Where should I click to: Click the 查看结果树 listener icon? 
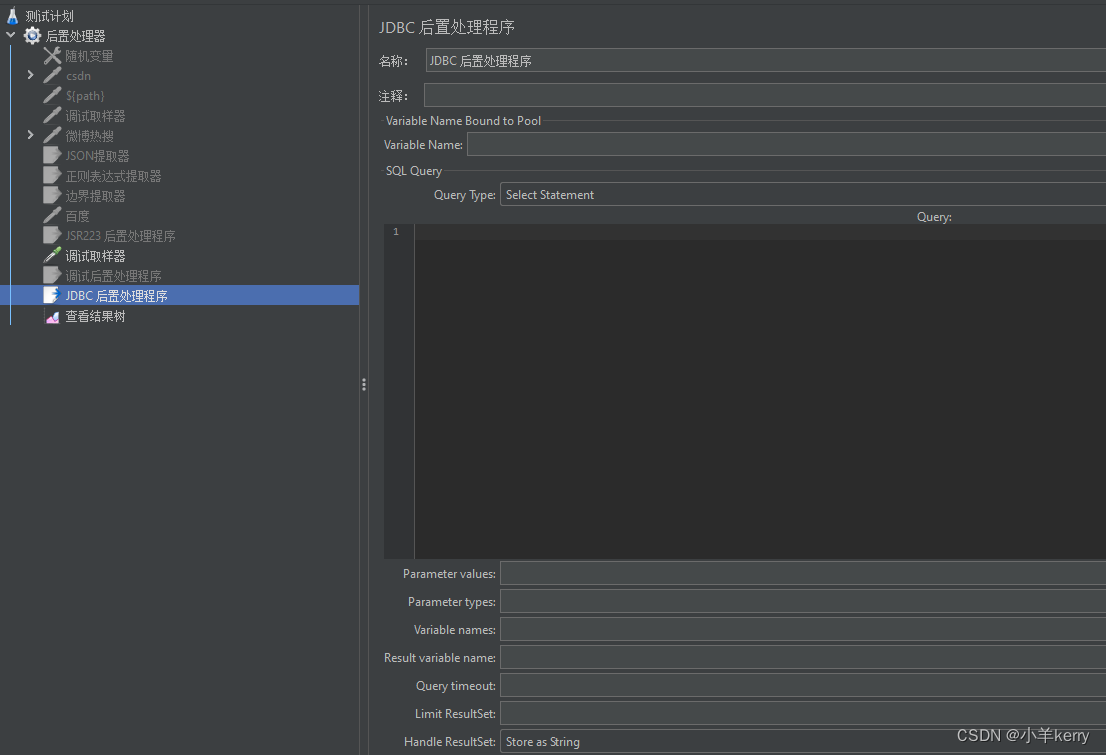point(52,315)
